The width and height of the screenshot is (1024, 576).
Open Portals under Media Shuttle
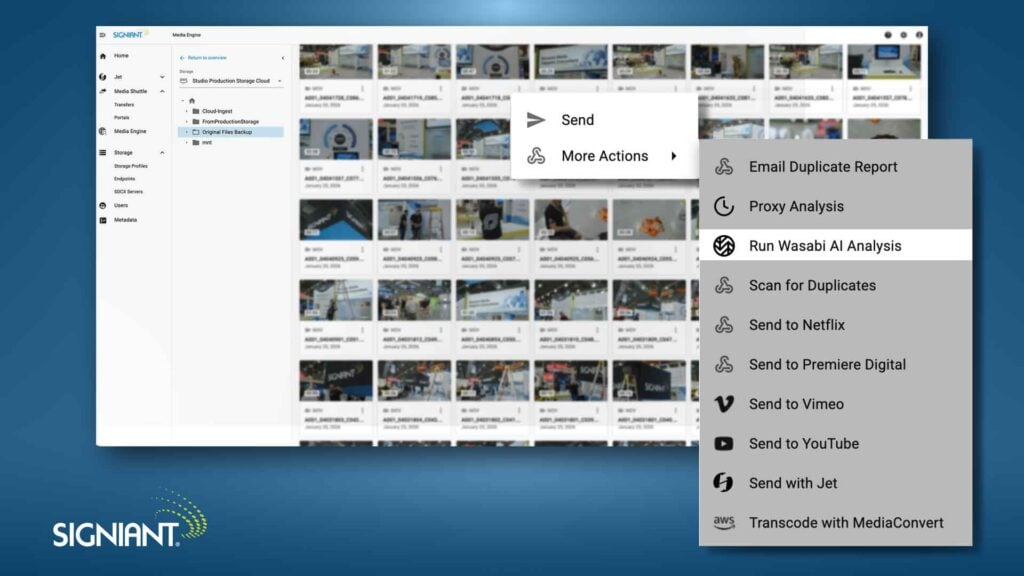point(121,118)
